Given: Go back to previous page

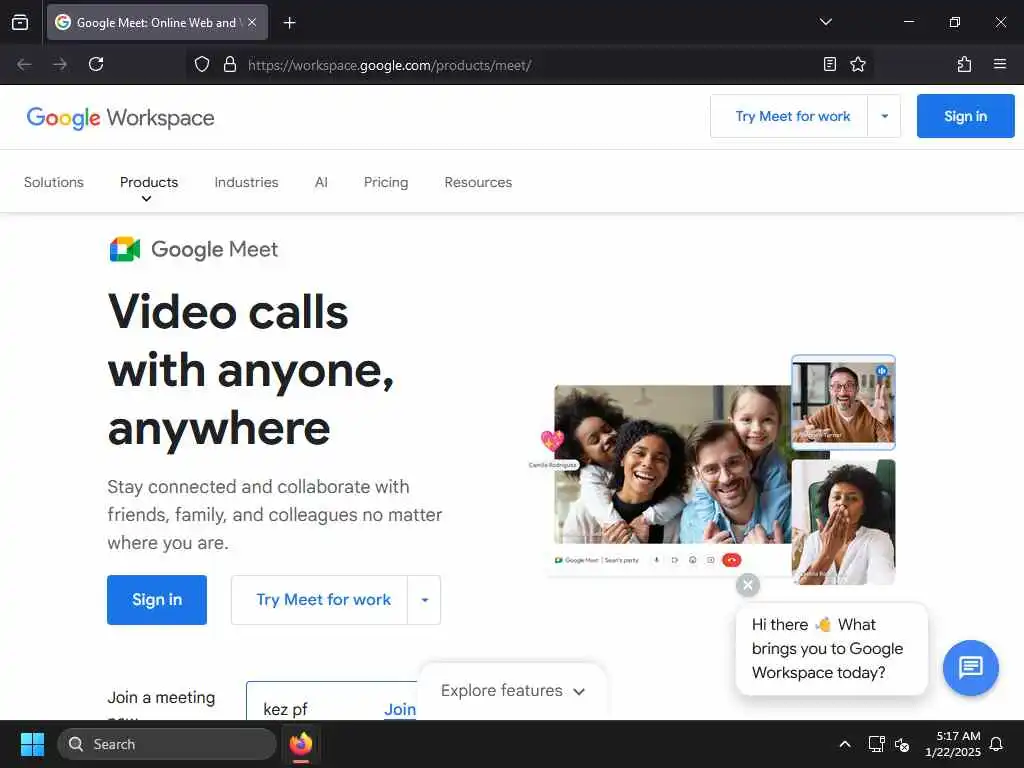Looking at the screenshot, I should (x=25, y=64).
